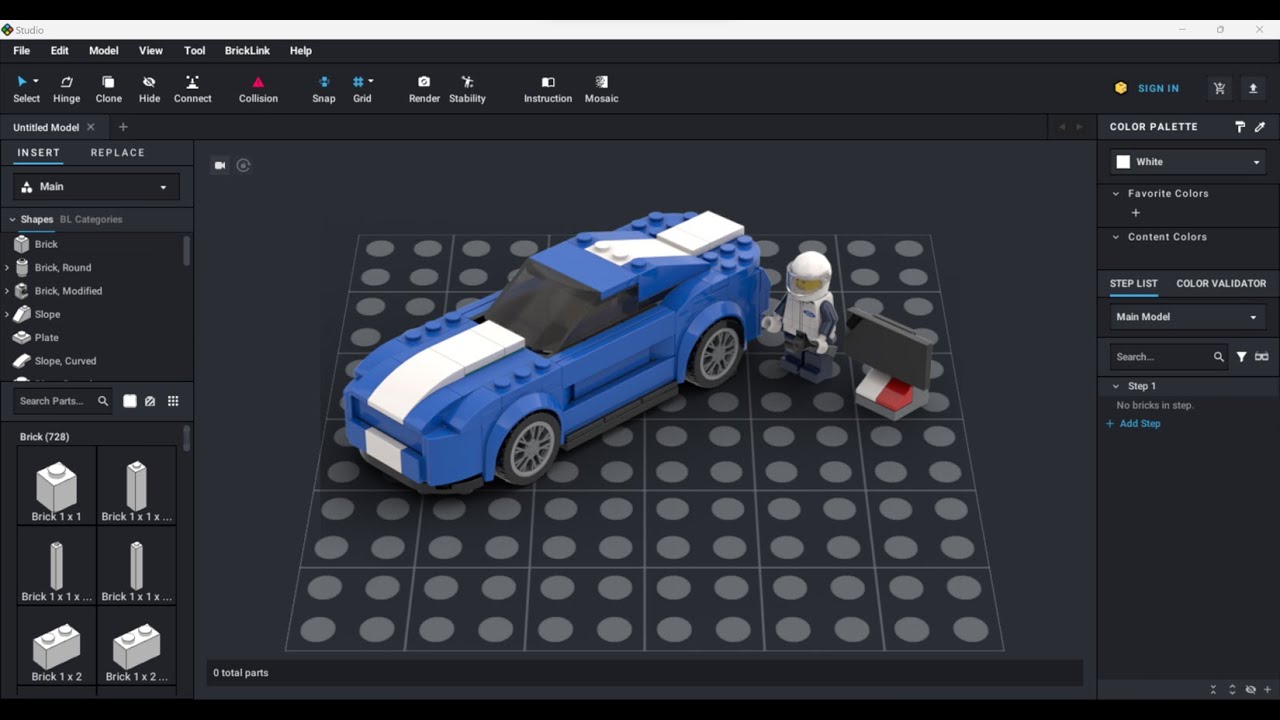Open the White color dropdown
The width and height of the screenshot is (1280, 720).
(1188, 162)
